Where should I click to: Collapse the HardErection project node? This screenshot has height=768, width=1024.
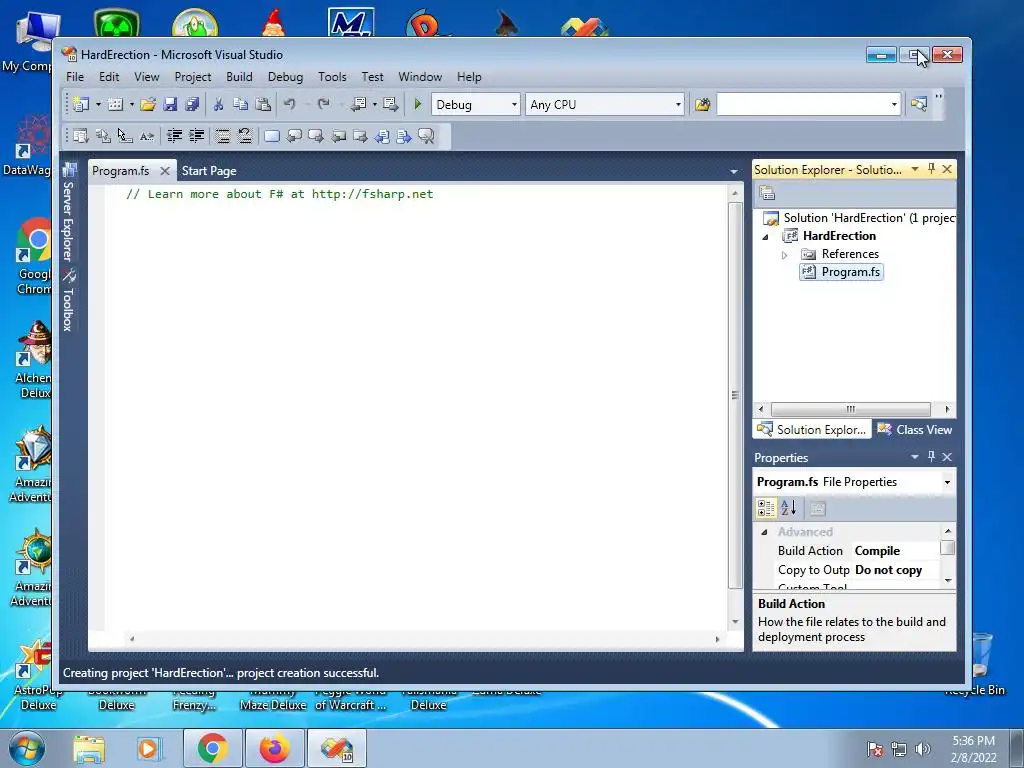coord(765,237)
